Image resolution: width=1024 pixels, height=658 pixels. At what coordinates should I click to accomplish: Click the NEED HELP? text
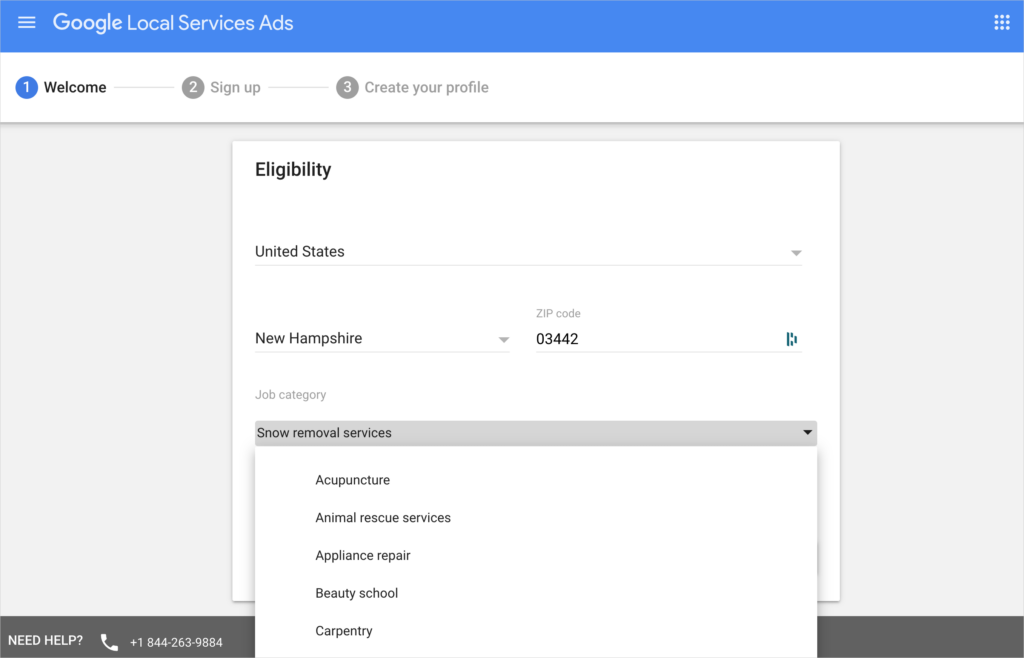[46, 640]
